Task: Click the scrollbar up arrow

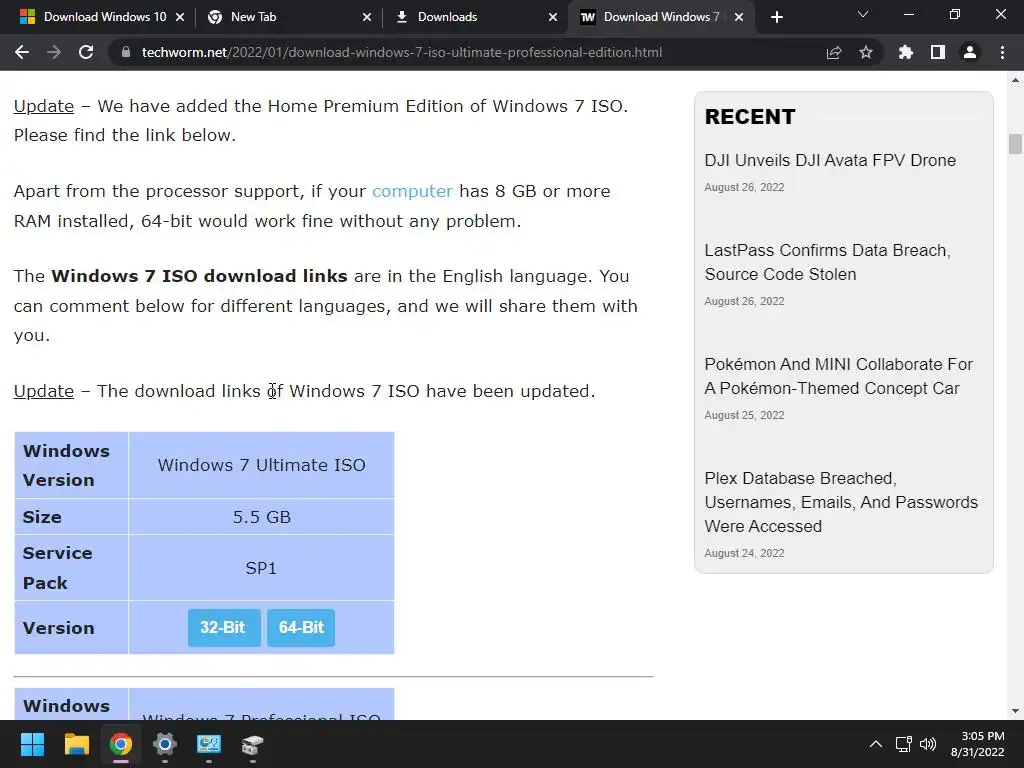Action: tap(1015, 80)
